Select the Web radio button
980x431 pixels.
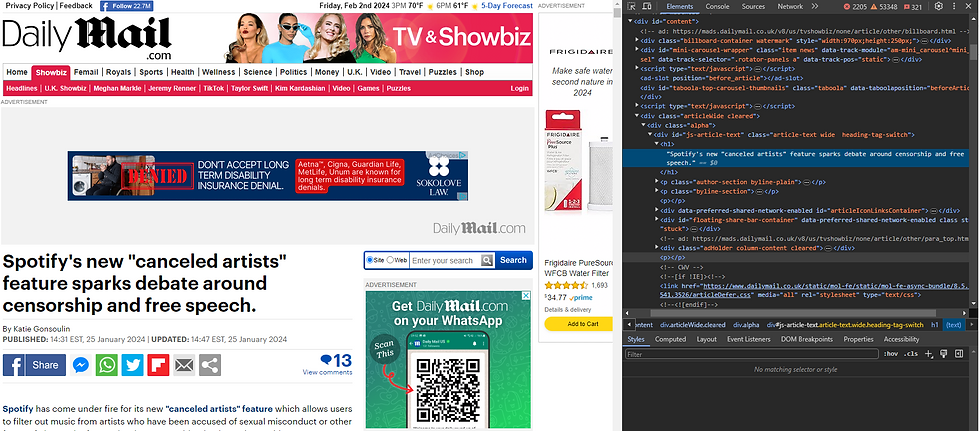point(391,260)
